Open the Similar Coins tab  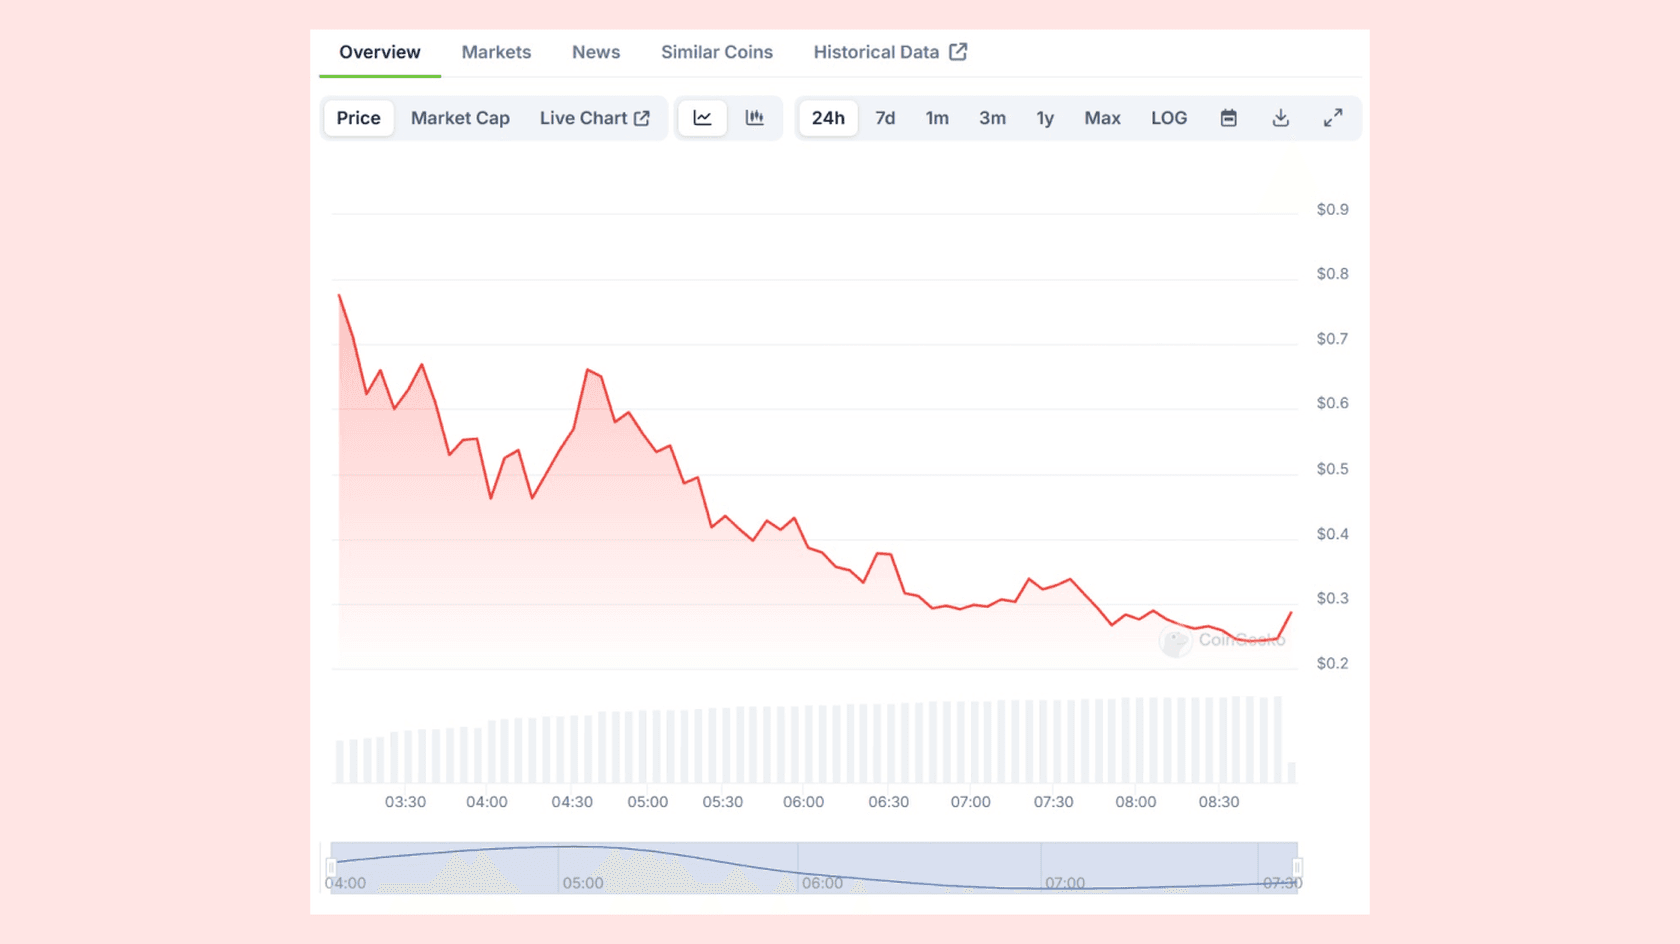pyautogui.click(x=717, y=52)
